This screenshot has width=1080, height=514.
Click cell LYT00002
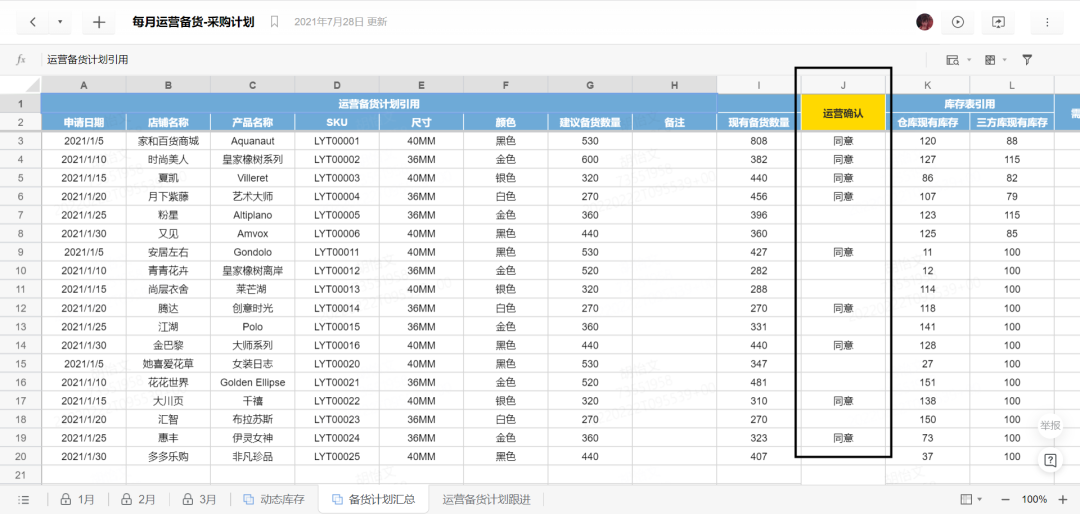337,159
